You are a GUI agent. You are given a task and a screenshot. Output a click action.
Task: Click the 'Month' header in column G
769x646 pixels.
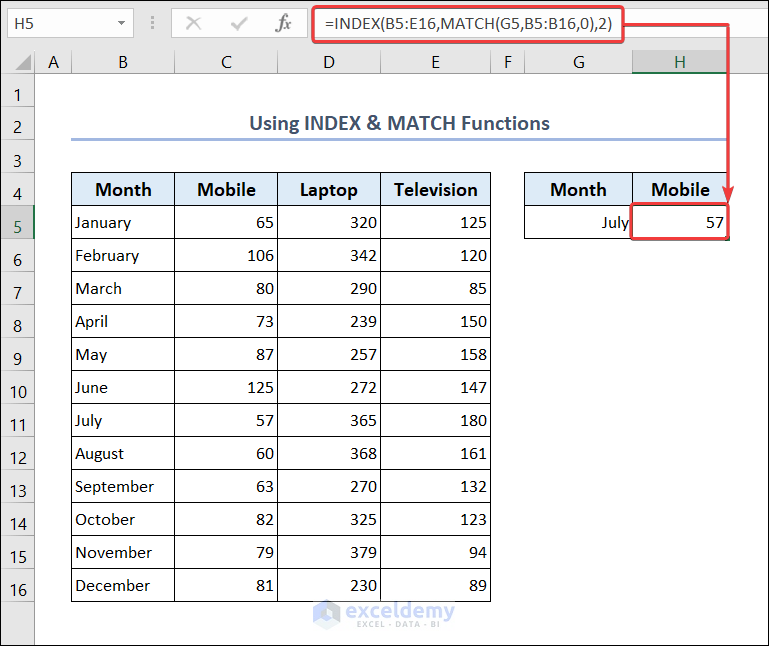578,189
